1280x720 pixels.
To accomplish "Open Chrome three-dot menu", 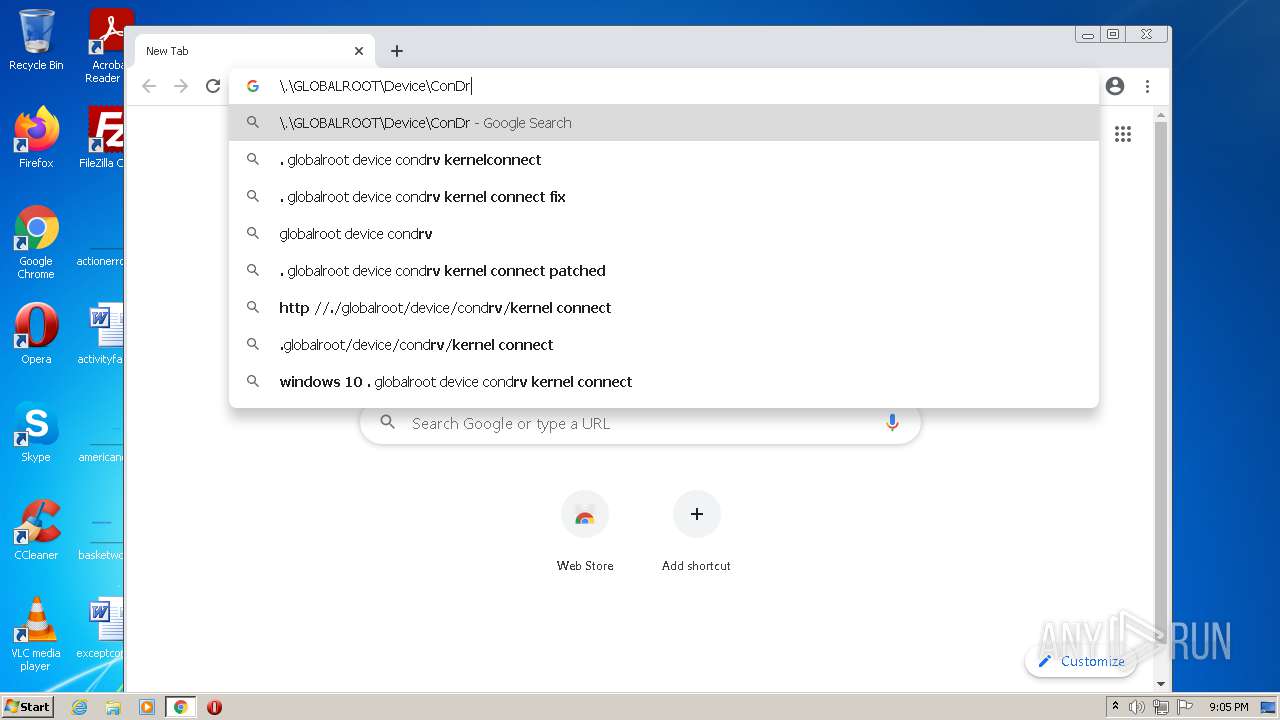I will click(x=1147, y=86).
